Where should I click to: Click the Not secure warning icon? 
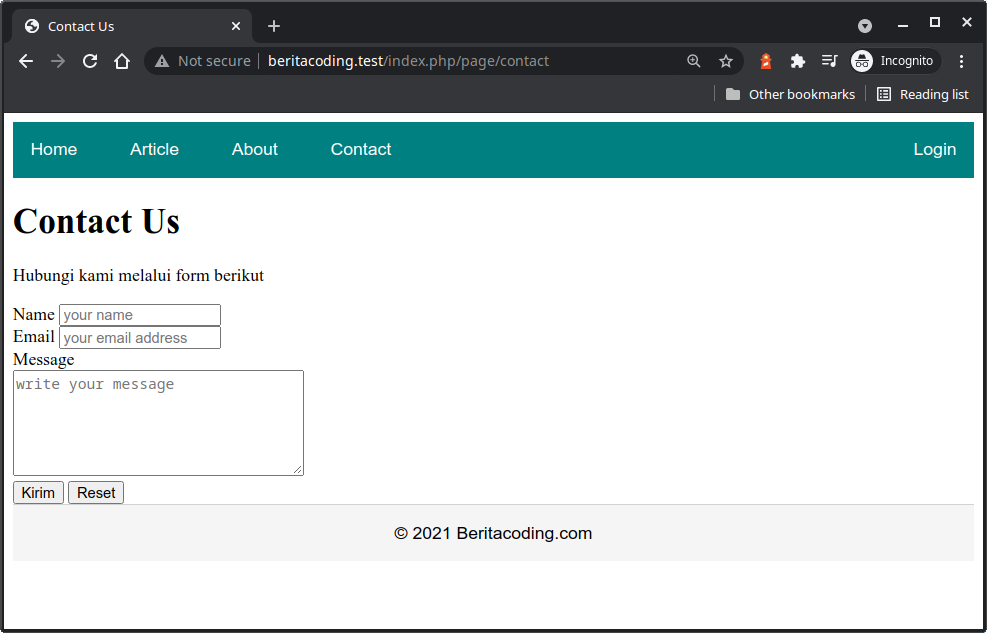point(162,61)
